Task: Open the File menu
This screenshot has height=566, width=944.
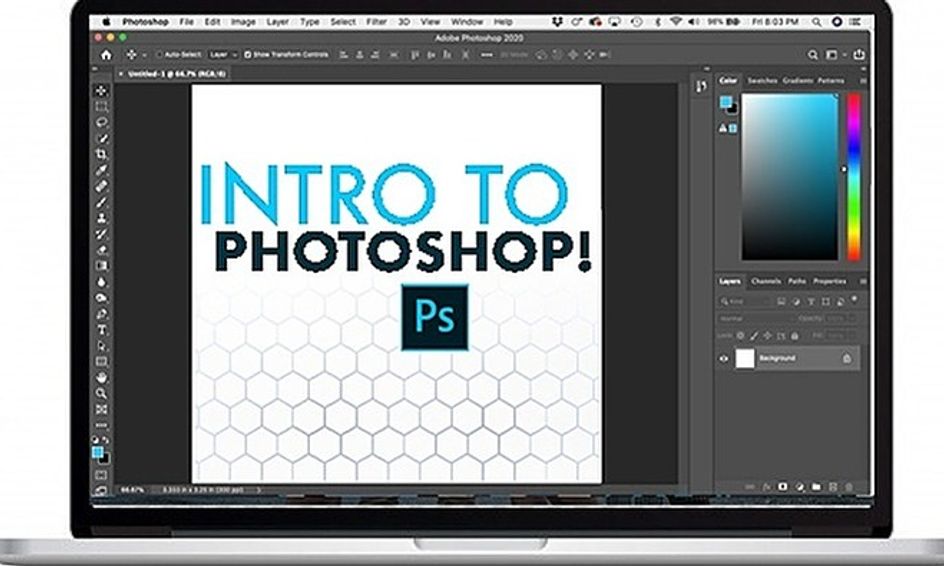Action: tap(187, 22)
